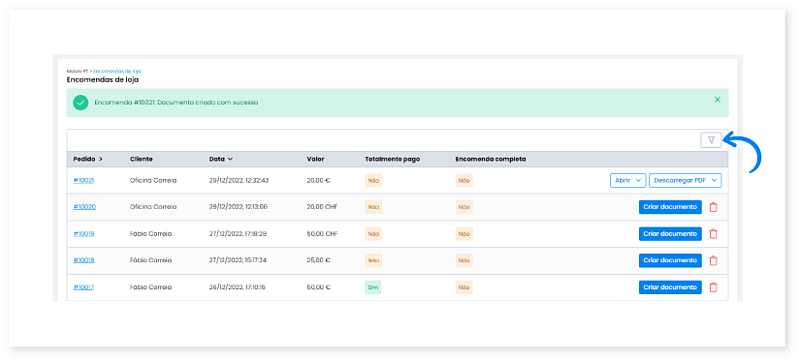Expand the Abrir dropdown for #10021
800x362 pixels.
tap(628, 180)
